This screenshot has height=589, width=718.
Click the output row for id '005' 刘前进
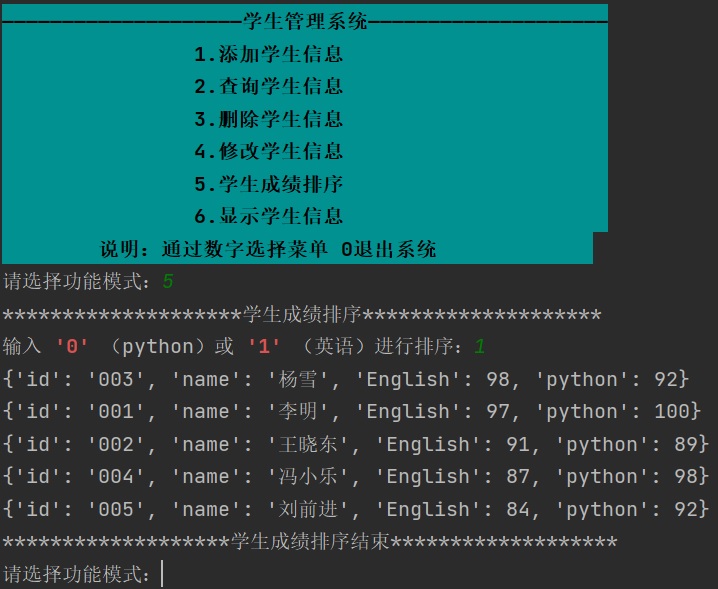(356, 509)
